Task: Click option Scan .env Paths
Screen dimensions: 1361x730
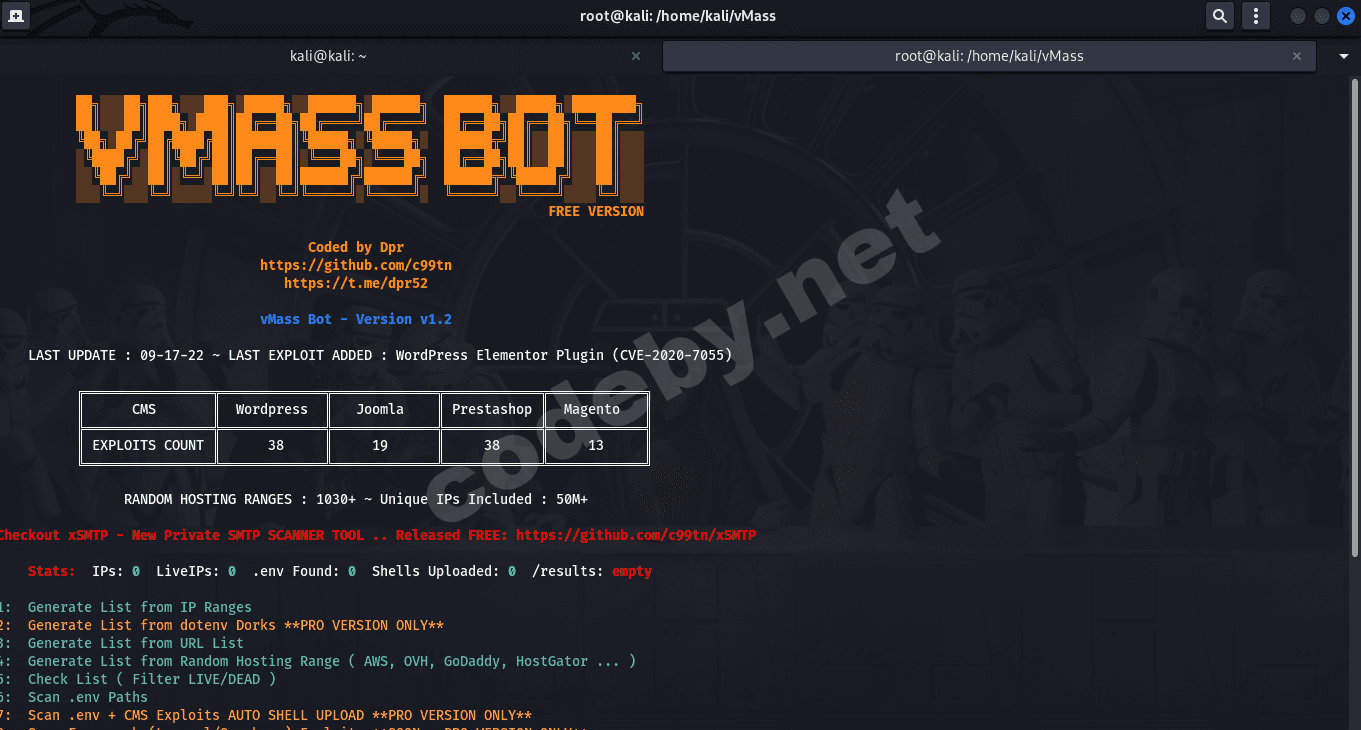Action: coord(88,697)
